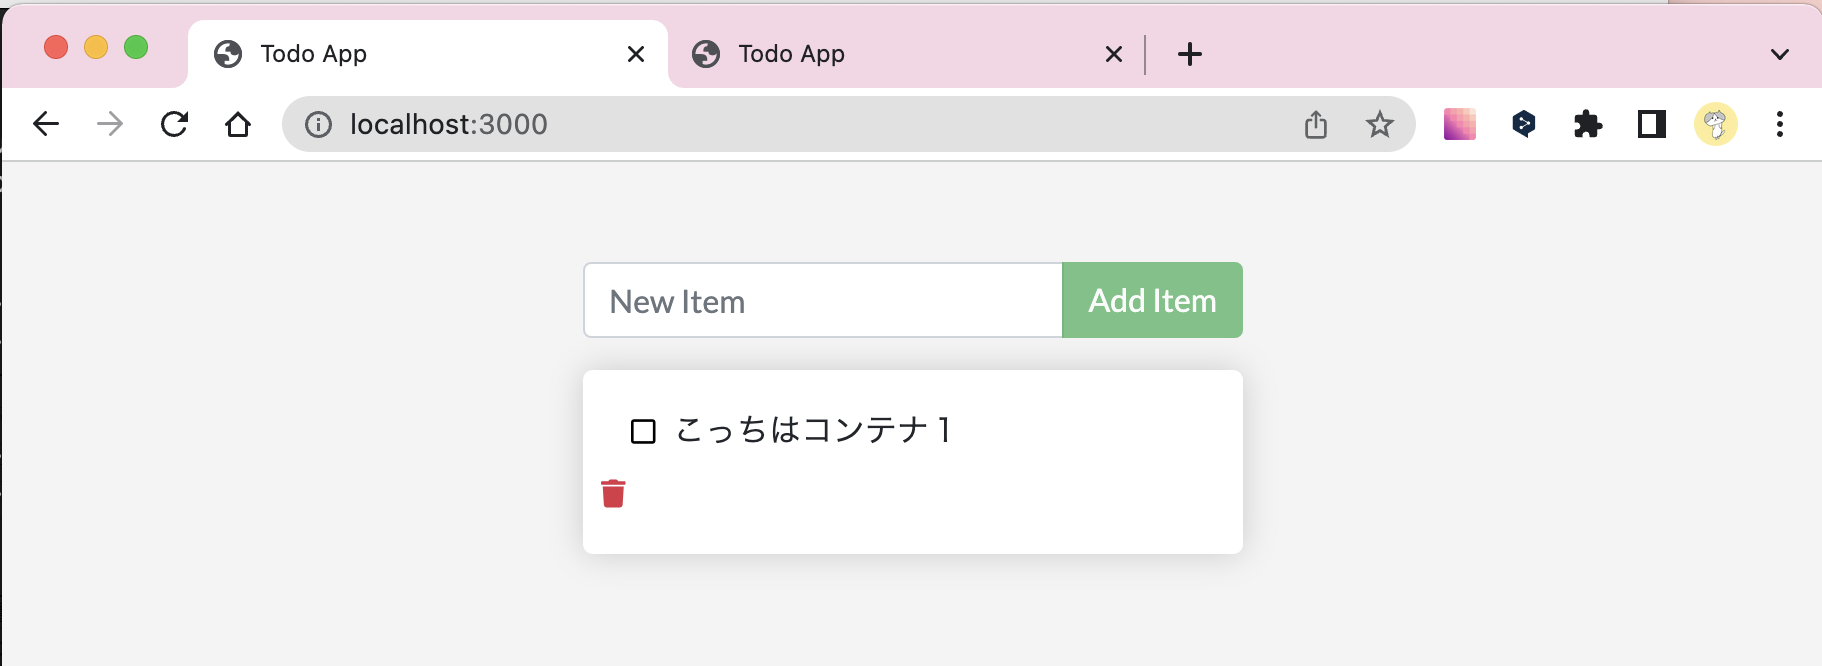Screen dimensions: 1822x666
Task: Check the コンテナ1 todo checkbox
Action: point(643,431)
